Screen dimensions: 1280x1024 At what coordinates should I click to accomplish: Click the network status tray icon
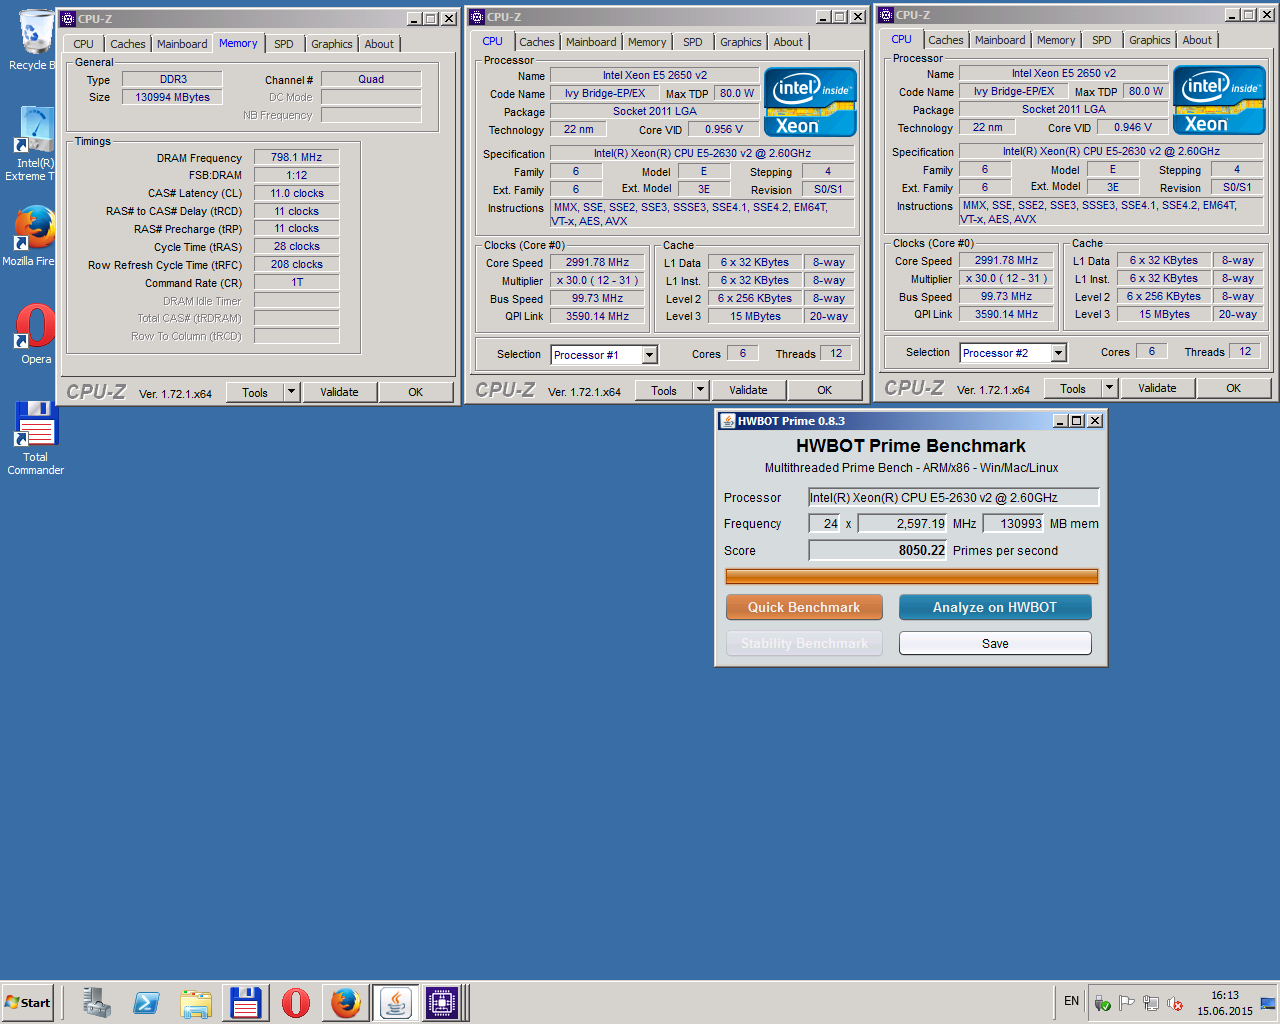click(x=1151, y=1004)
